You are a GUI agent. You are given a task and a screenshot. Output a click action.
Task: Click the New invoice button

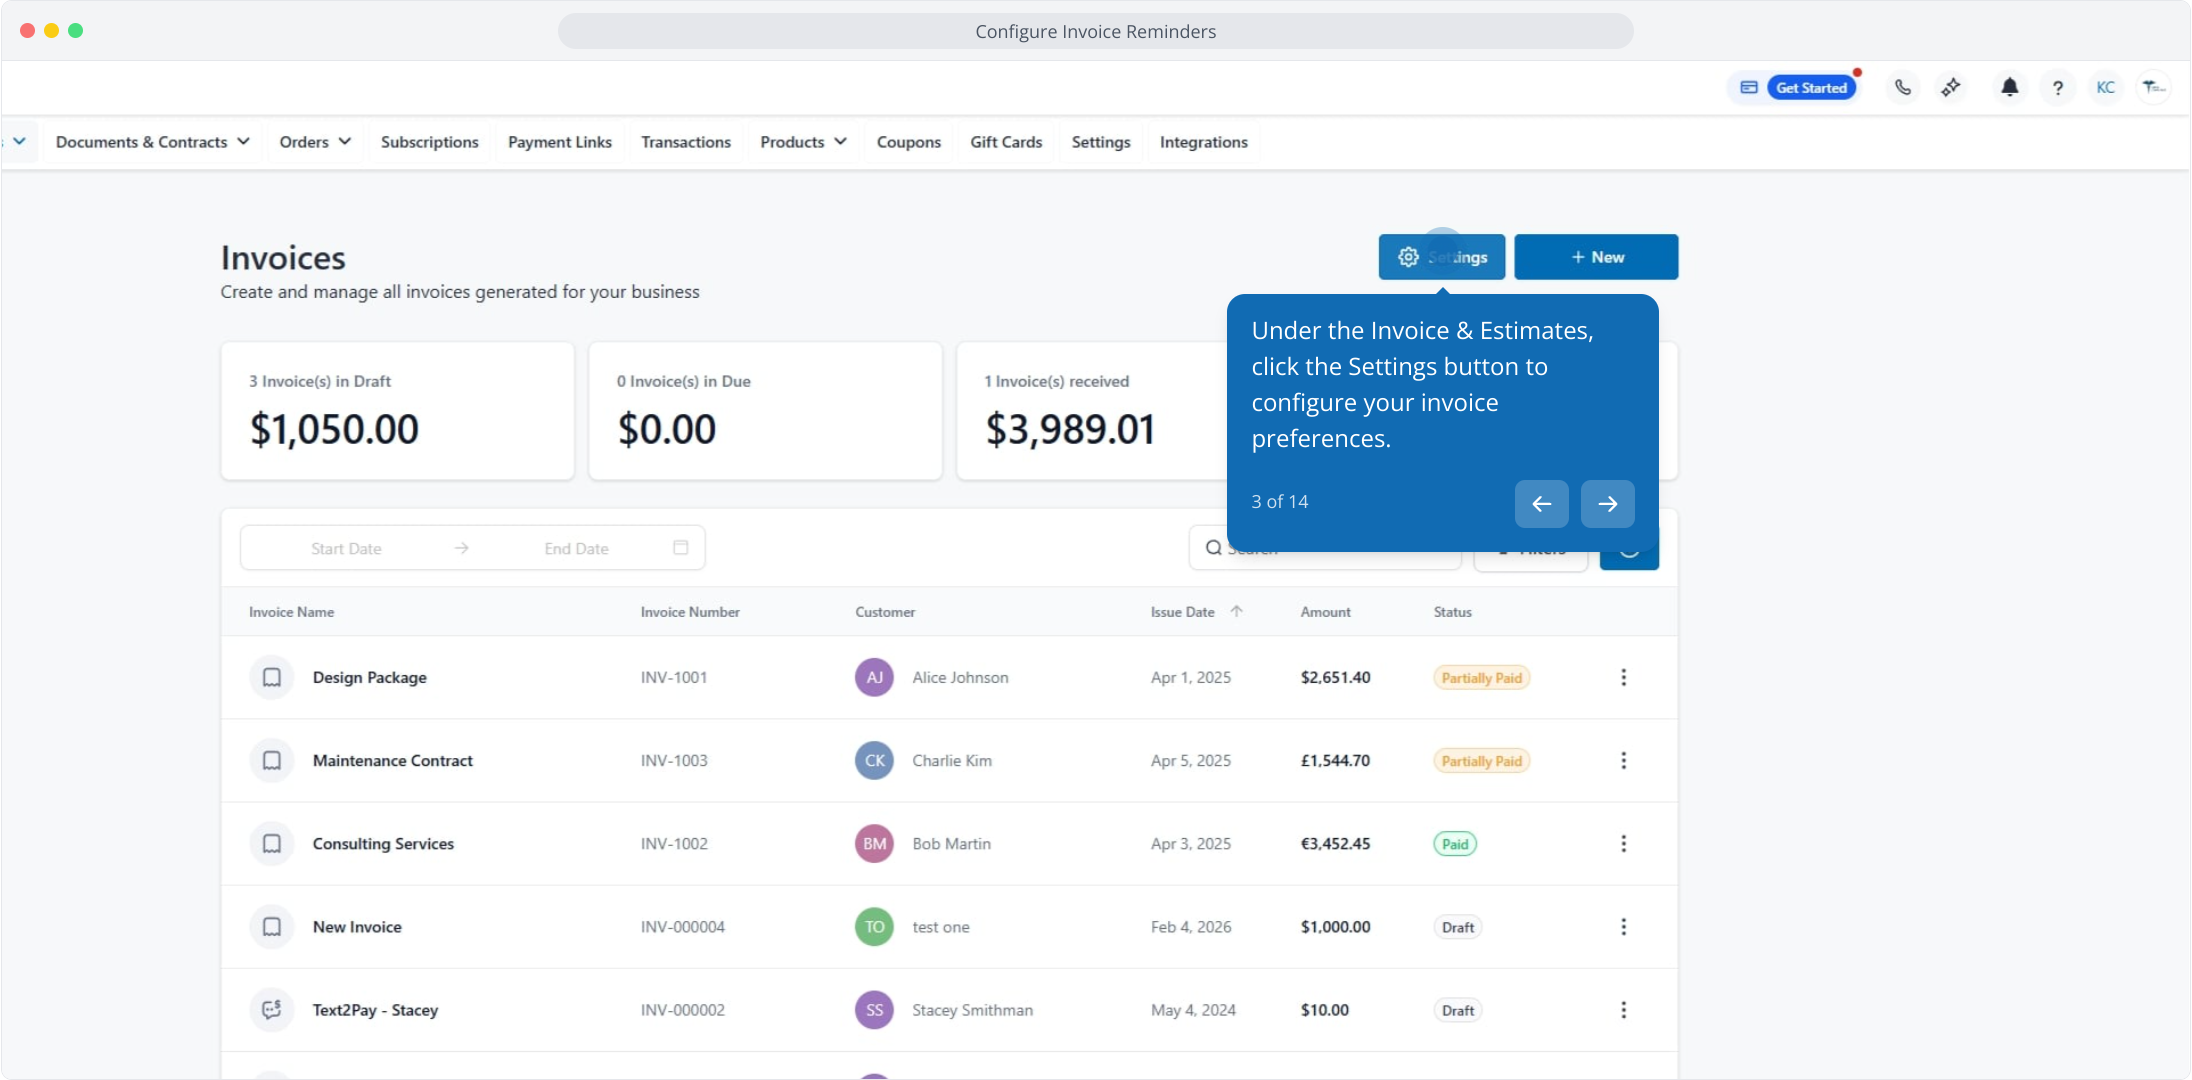tap(1596, 257)
